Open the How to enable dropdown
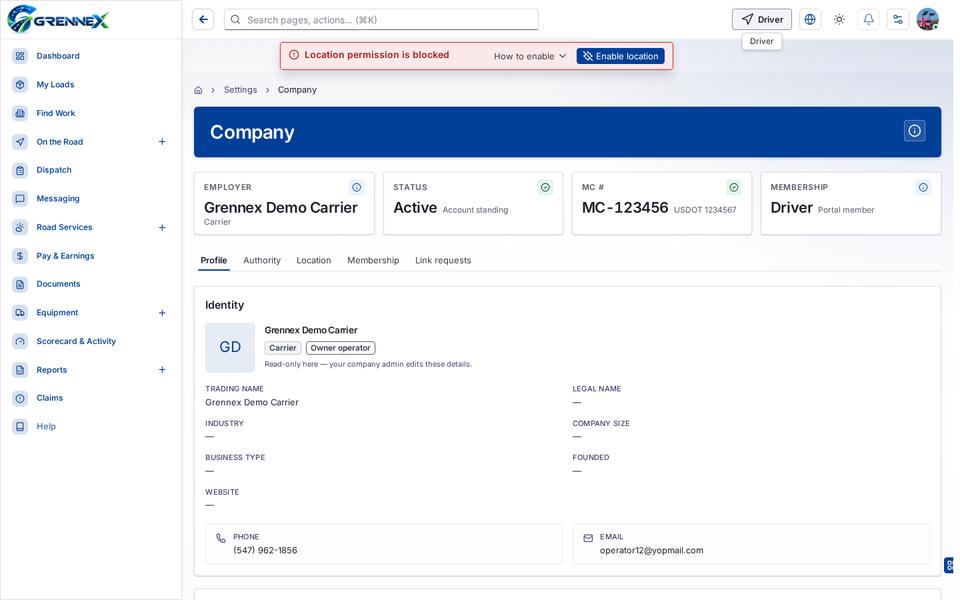960x600 pixels. tap(530, 56)
